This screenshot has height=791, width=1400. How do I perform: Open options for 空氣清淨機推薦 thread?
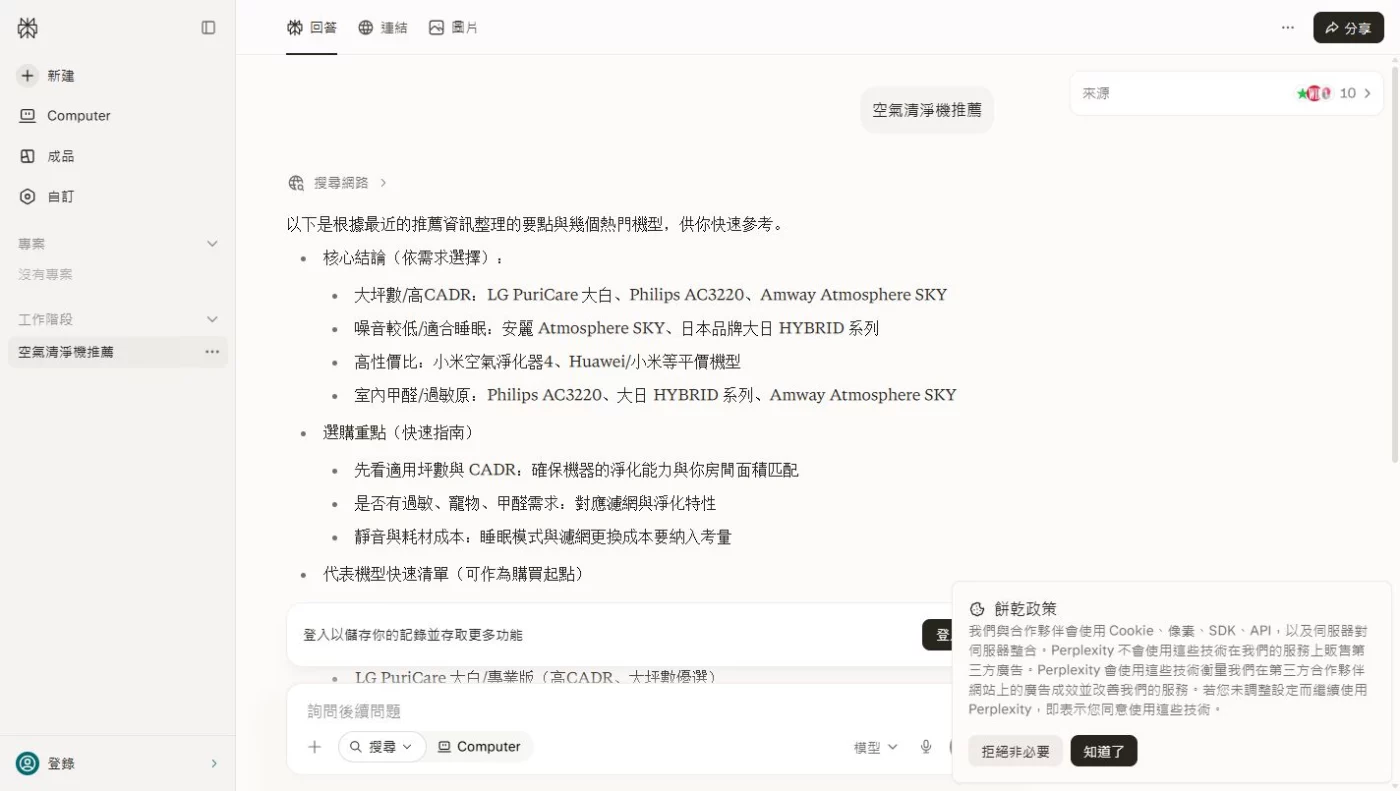212,352
